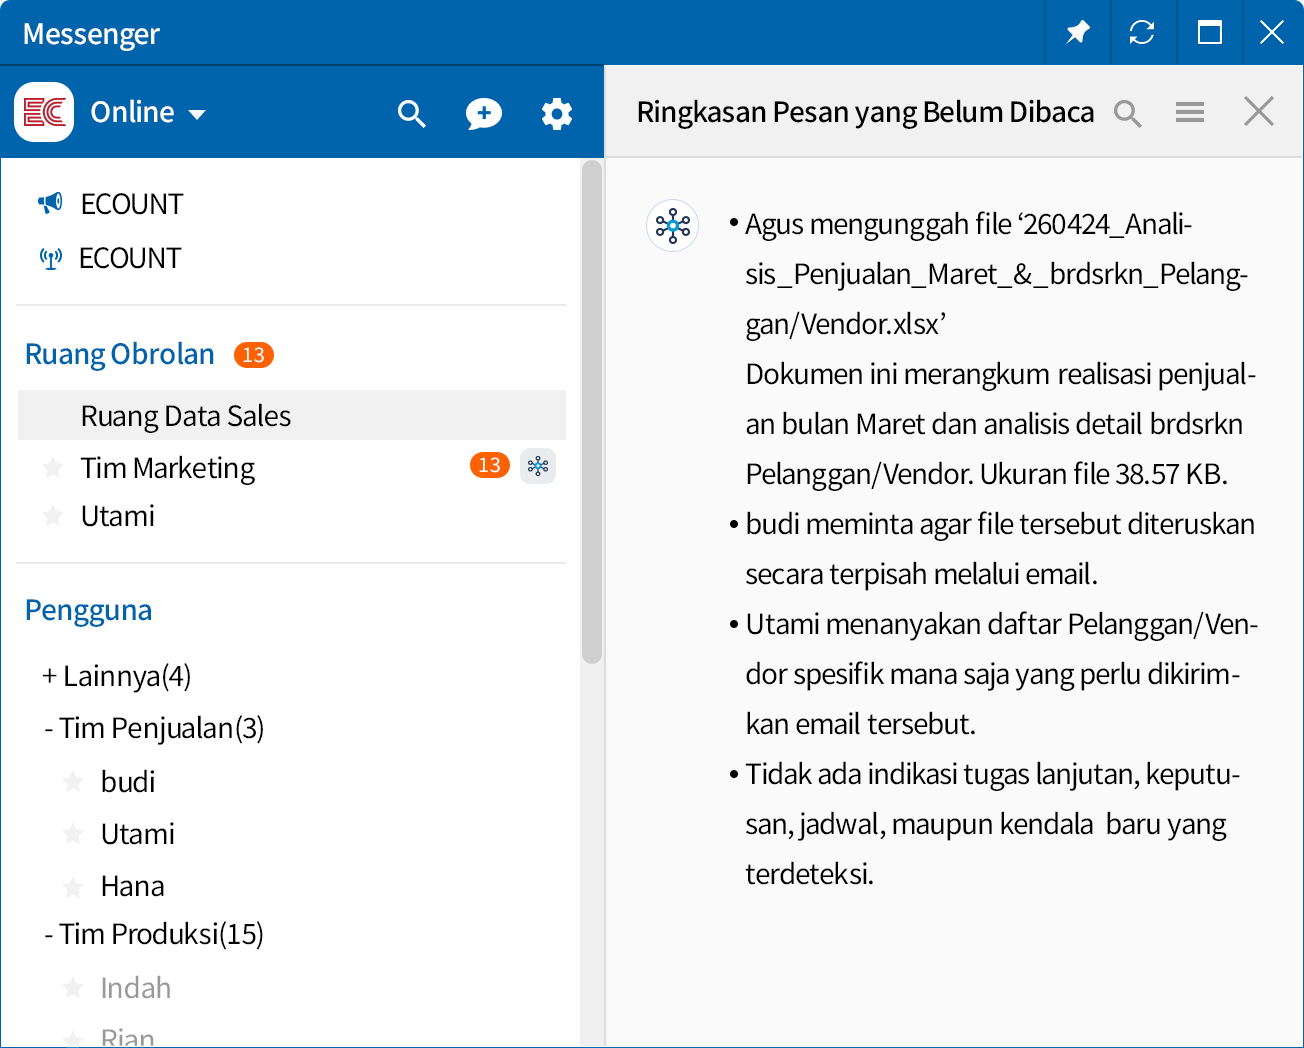
Task: Click the 13 unread badge on Tim Marketing
Action: click(x=489, y=465)
